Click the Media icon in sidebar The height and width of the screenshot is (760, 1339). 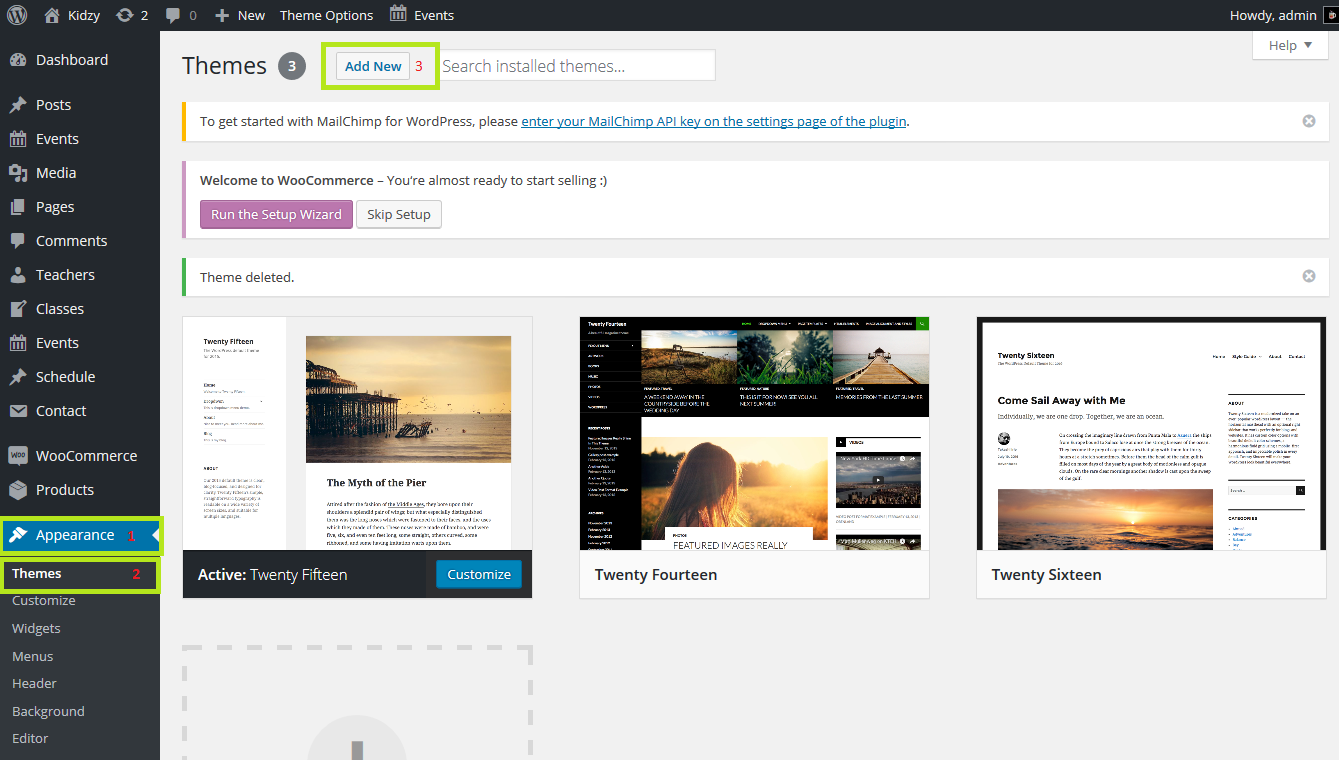pyautogui.click(x=18, y=173)
